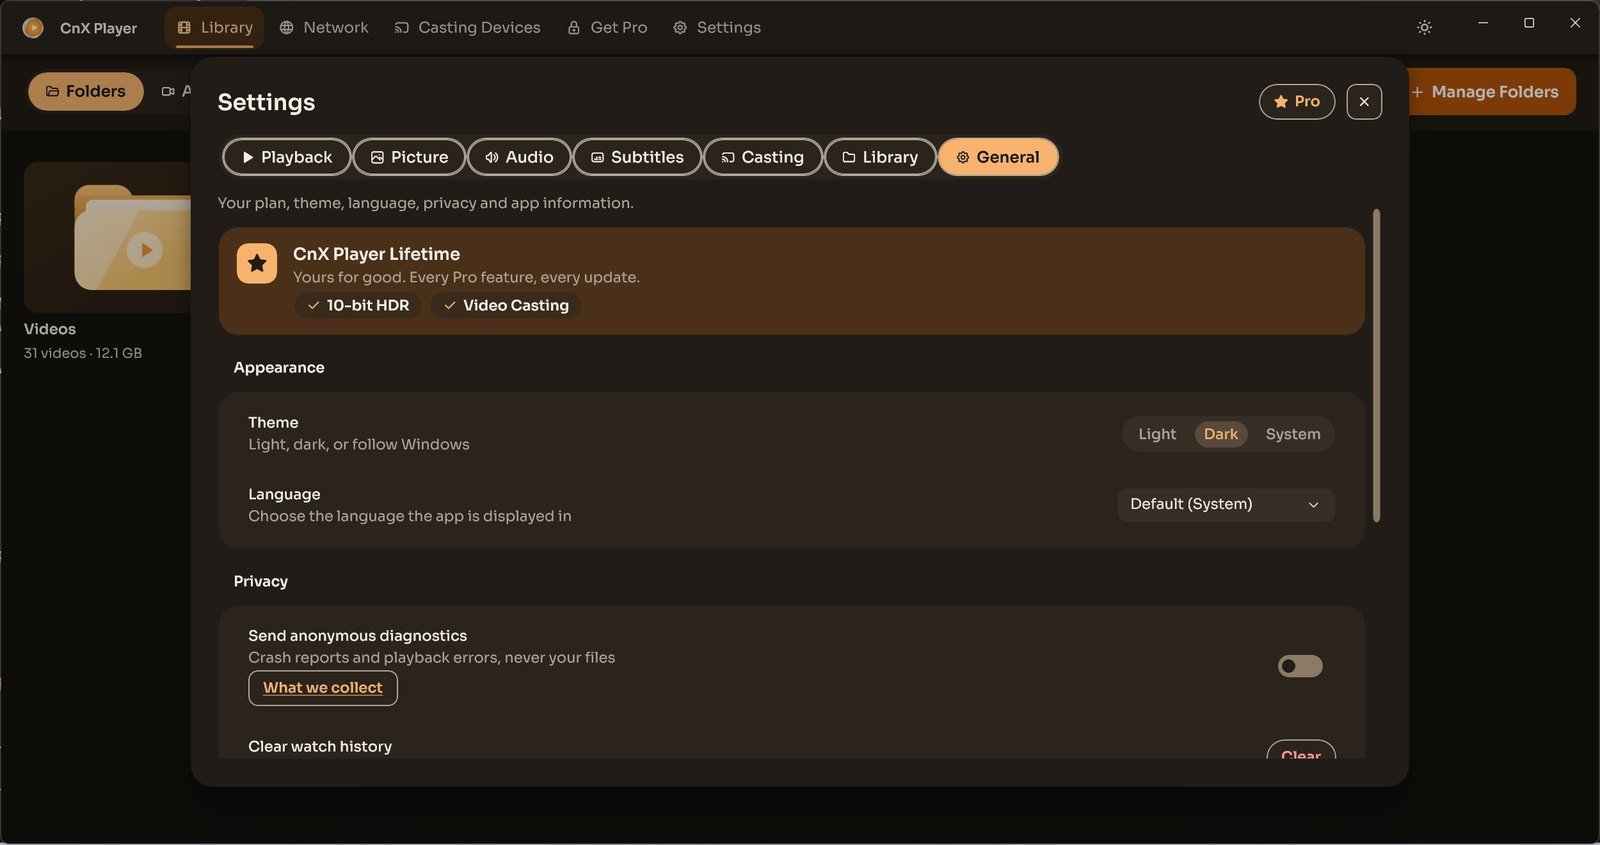The image size is (1600, 845).
Task: Choose the Light theme option
Action: click(1157, 434)
